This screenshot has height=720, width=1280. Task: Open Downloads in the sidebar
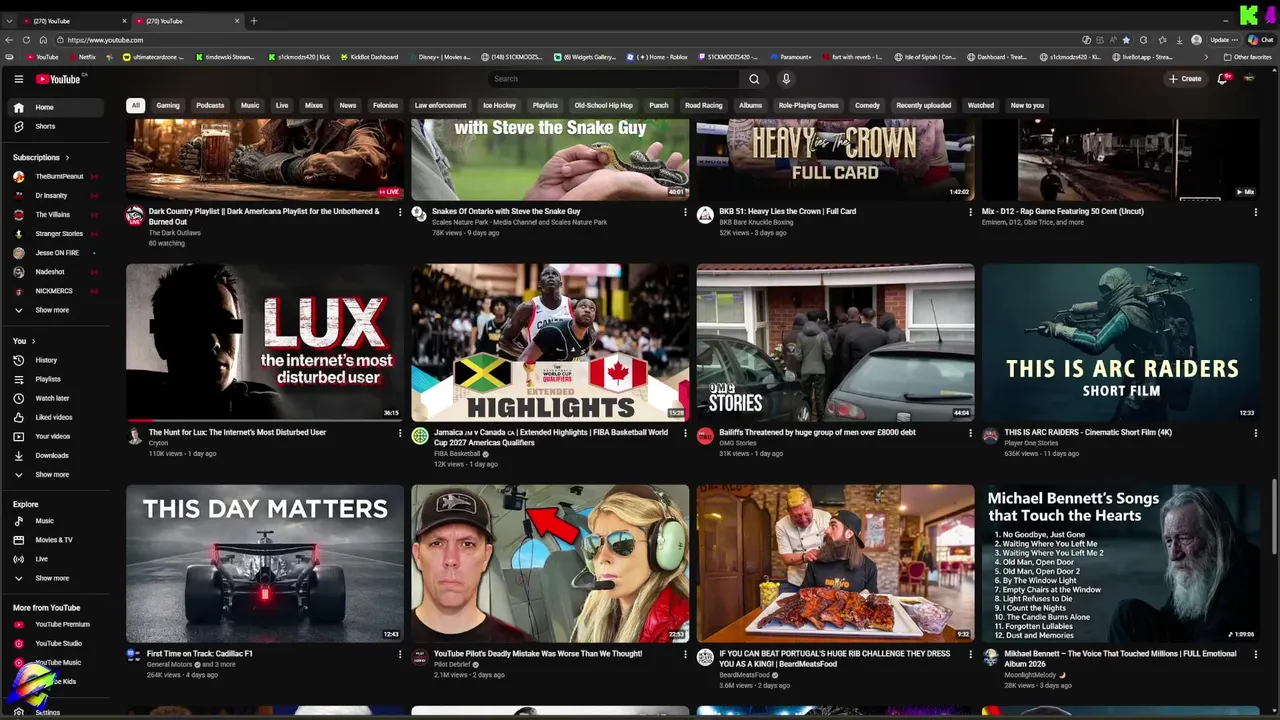(x=56, y=455)
